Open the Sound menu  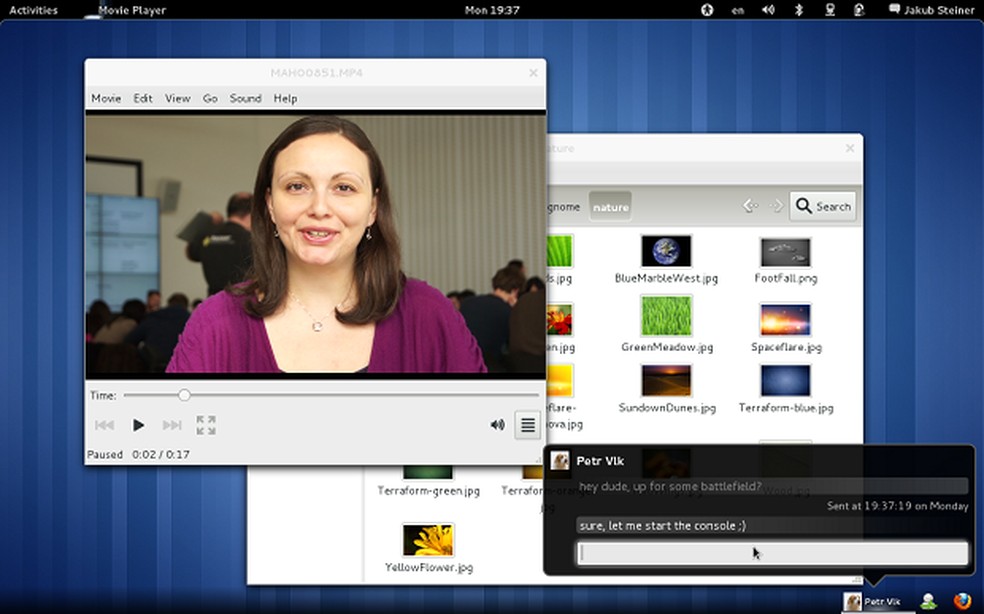(x=245, y=98)
